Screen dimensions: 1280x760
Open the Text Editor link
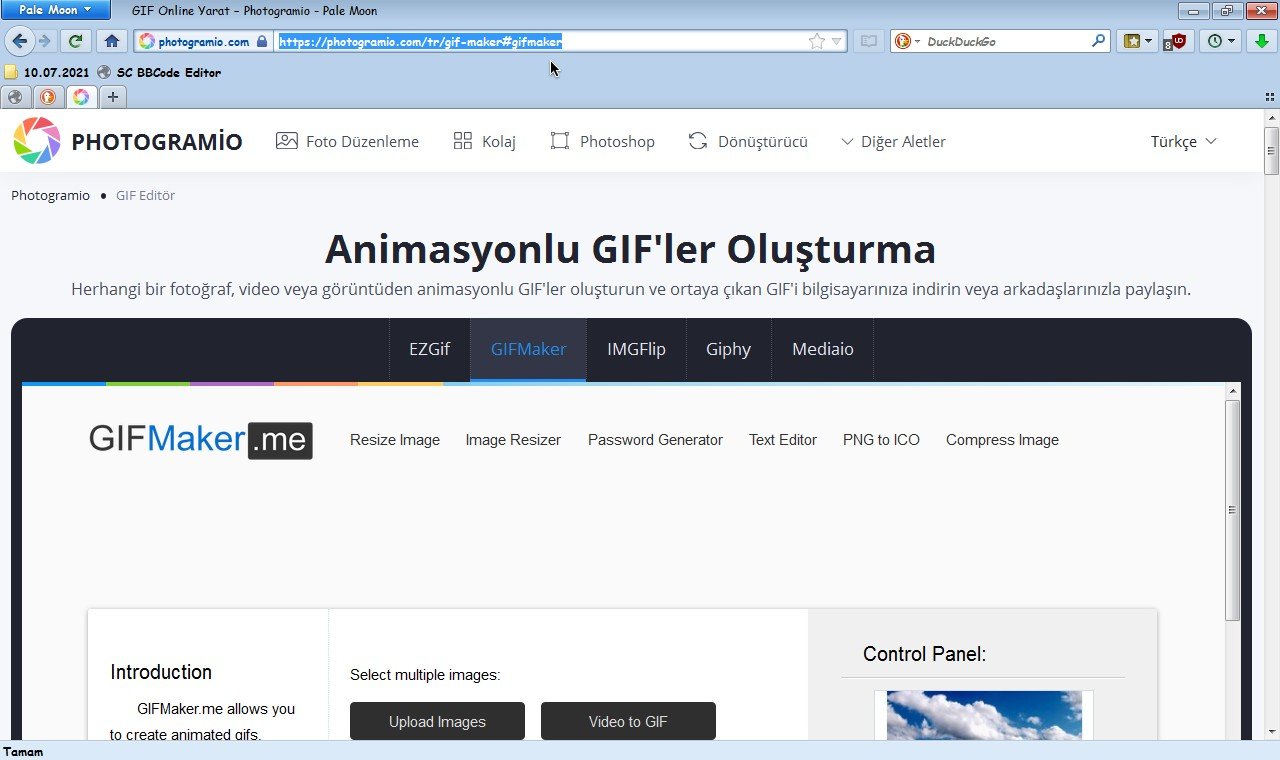point(783,440)
